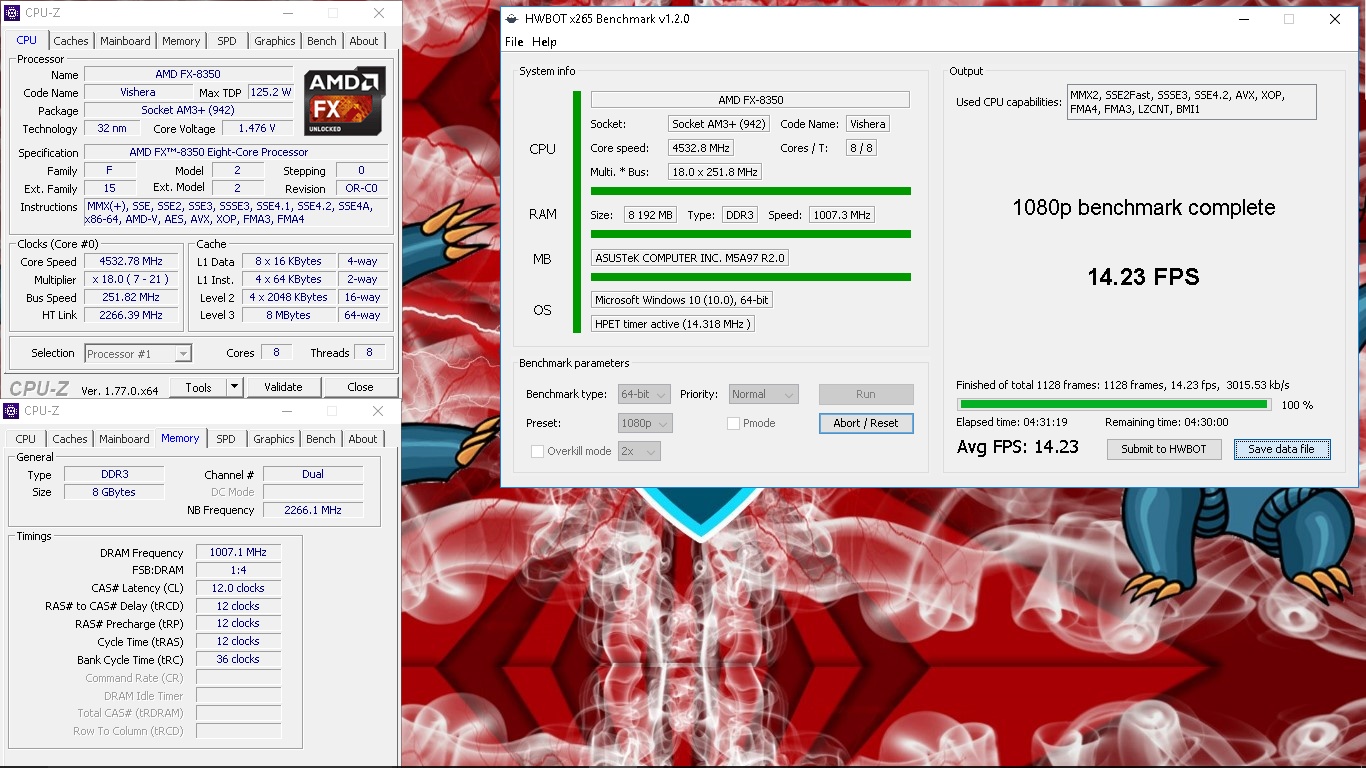Click the Multi. * Bus 18.0 x 251.8 MHz field
The image size is (1366, 768).
(x=715, y=172)
